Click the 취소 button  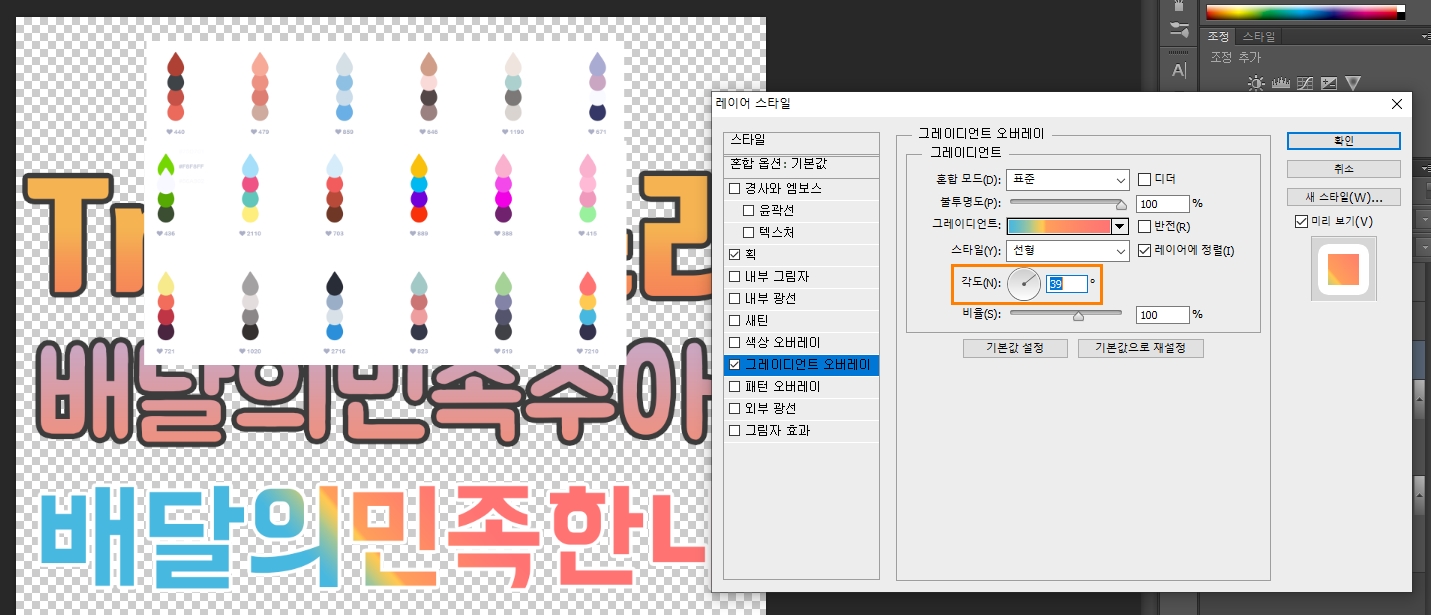click(1343, 168)
